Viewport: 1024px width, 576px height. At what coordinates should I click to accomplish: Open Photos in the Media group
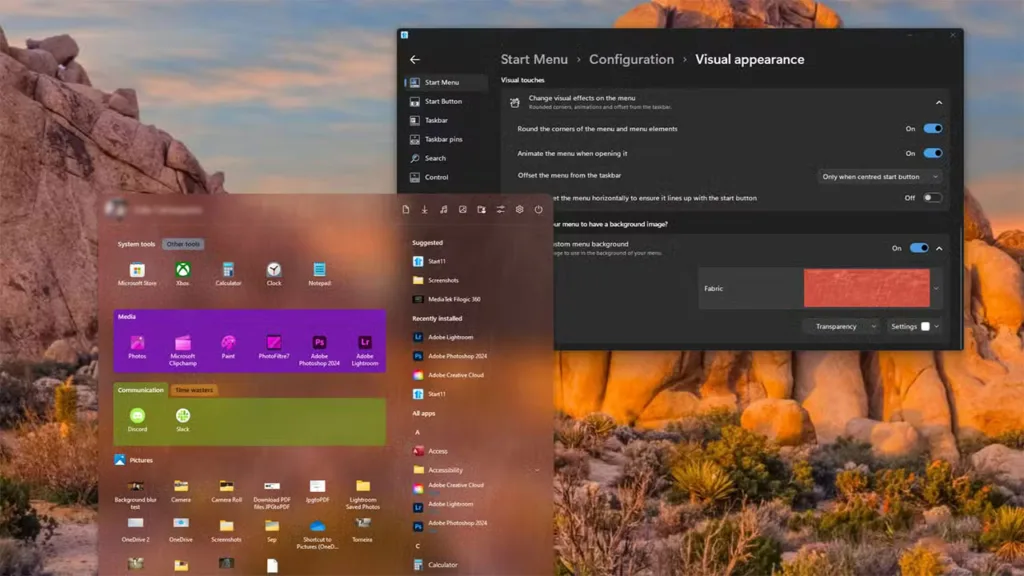[x=137, y=347]
